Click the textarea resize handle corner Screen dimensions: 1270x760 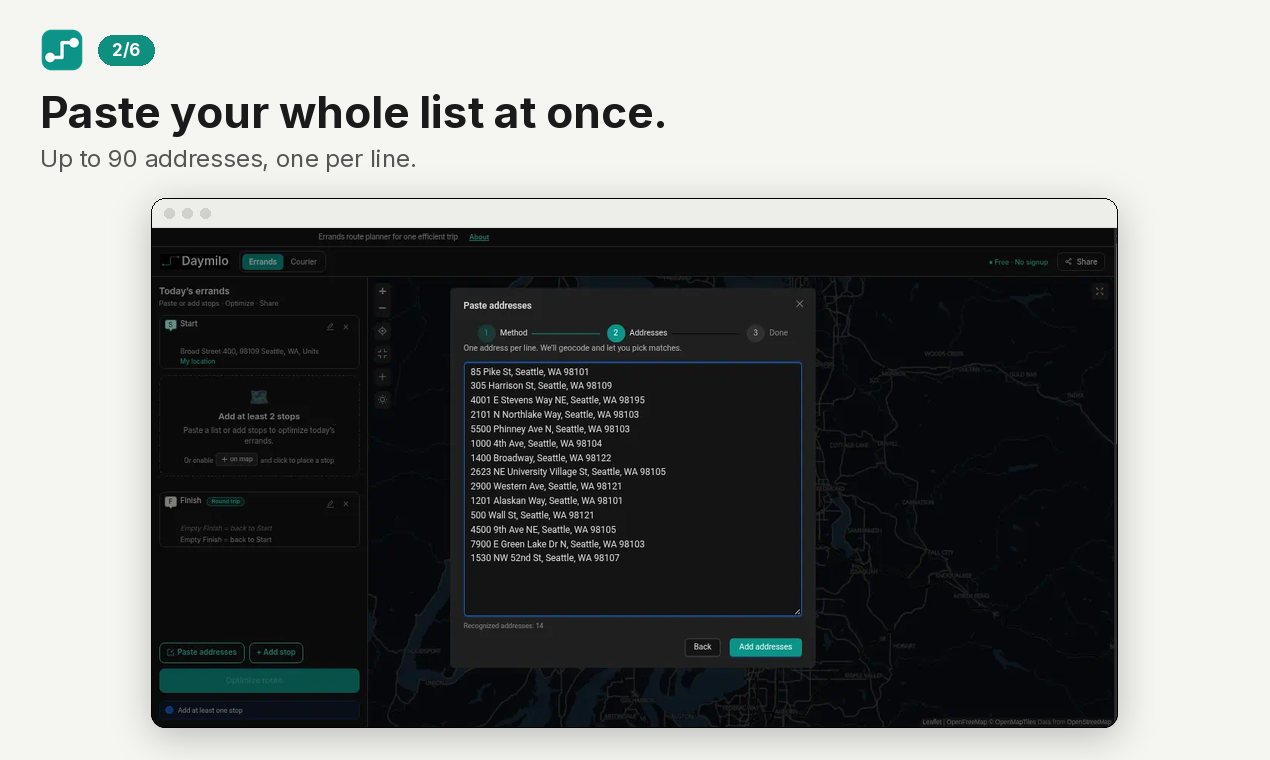(797, 611)
